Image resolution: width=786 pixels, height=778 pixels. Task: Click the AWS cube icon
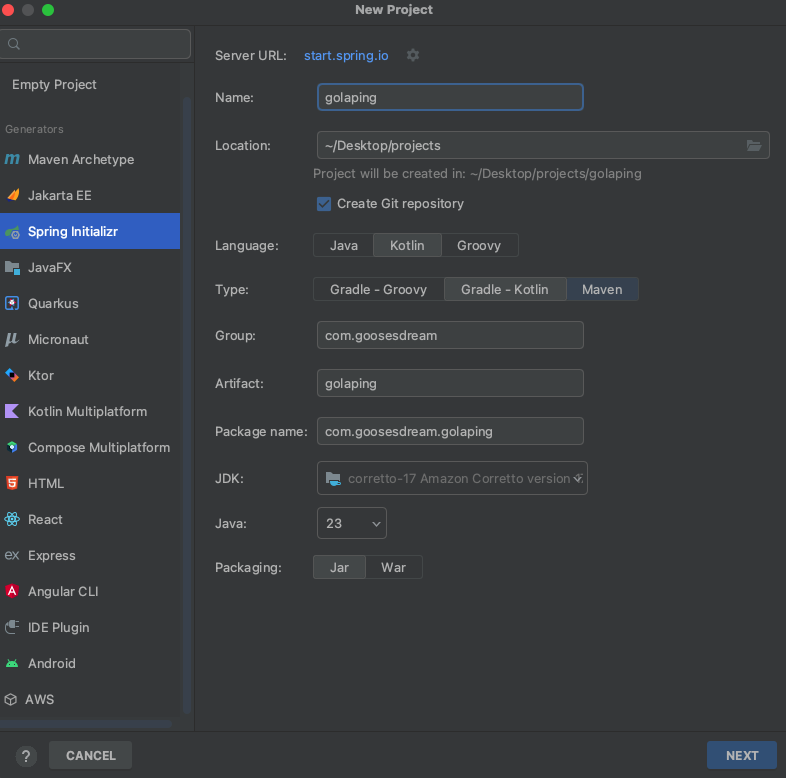pos(11,699)
